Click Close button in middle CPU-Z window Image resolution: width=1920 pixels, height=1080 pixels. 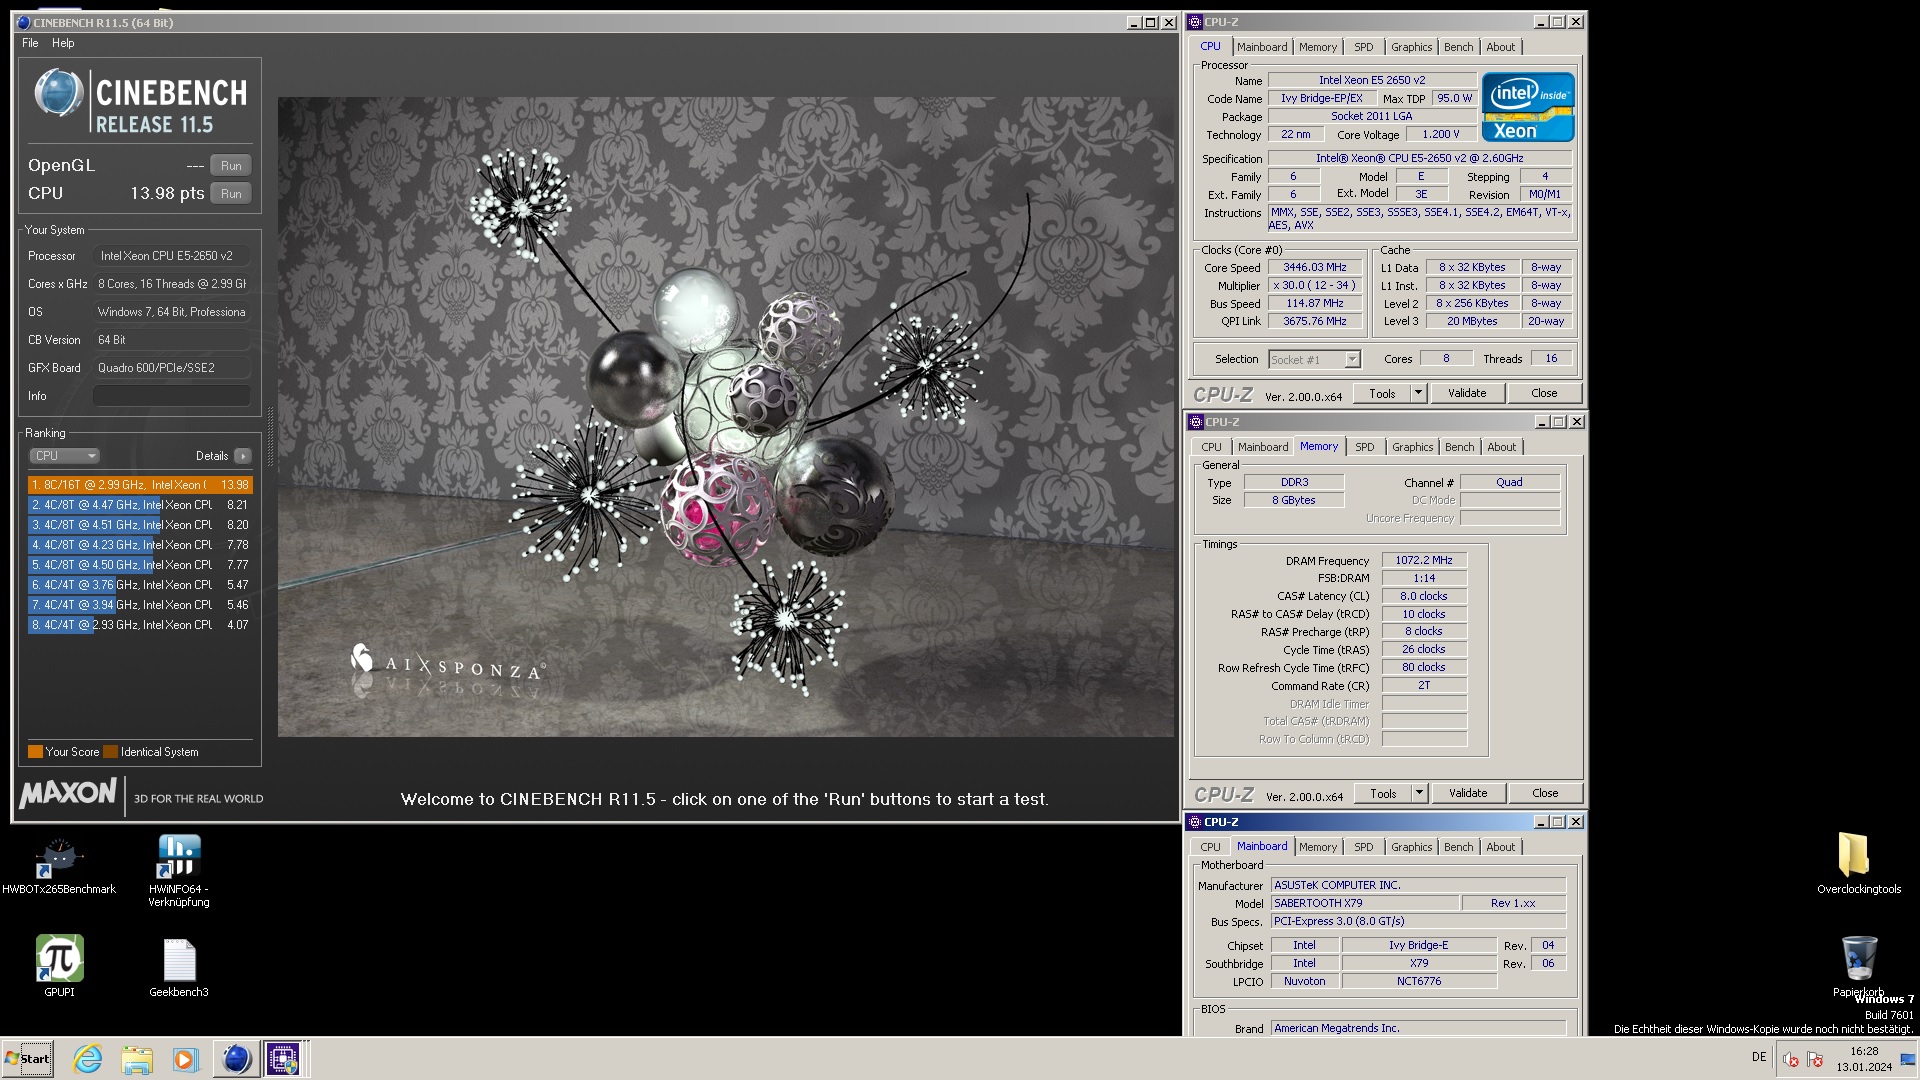tap(1545, 794)
